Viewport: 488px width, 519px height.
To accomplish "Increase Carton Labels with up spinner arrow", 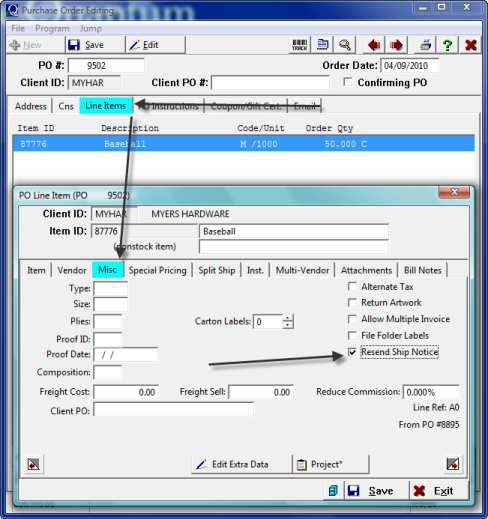I will [x=288, y=318].
